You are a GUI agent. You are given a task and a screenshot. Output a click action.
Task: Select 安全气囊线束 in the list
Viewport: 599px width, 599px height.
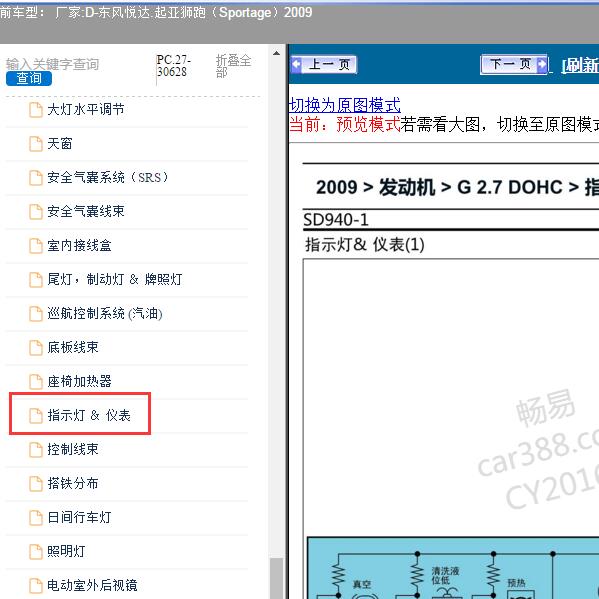click(x=86, y=211)
